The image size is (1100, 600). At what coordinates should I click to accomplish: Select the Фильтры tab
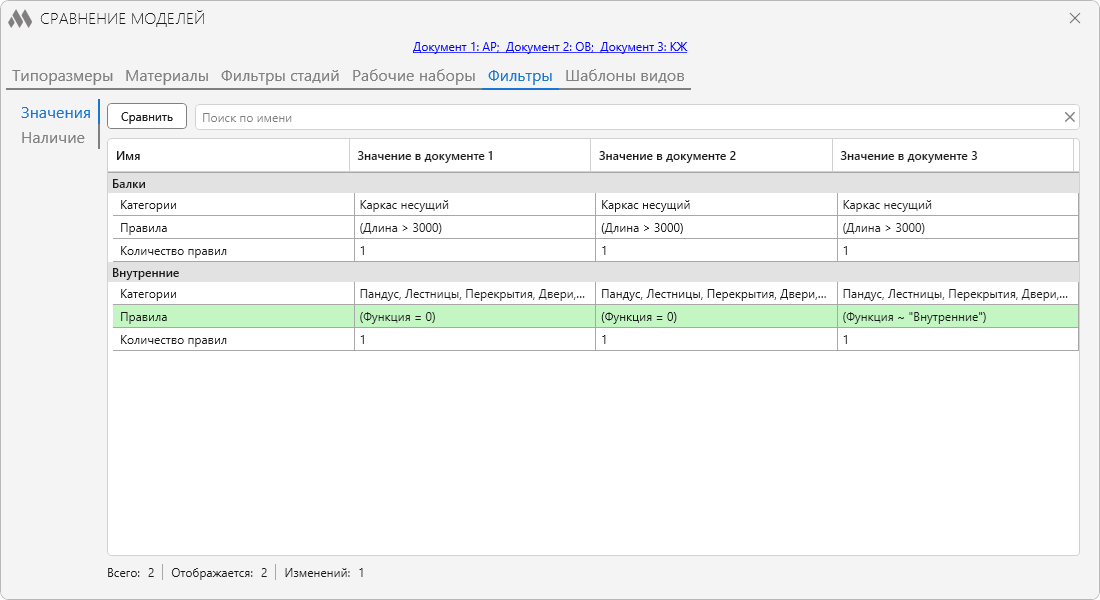[520, 76]
